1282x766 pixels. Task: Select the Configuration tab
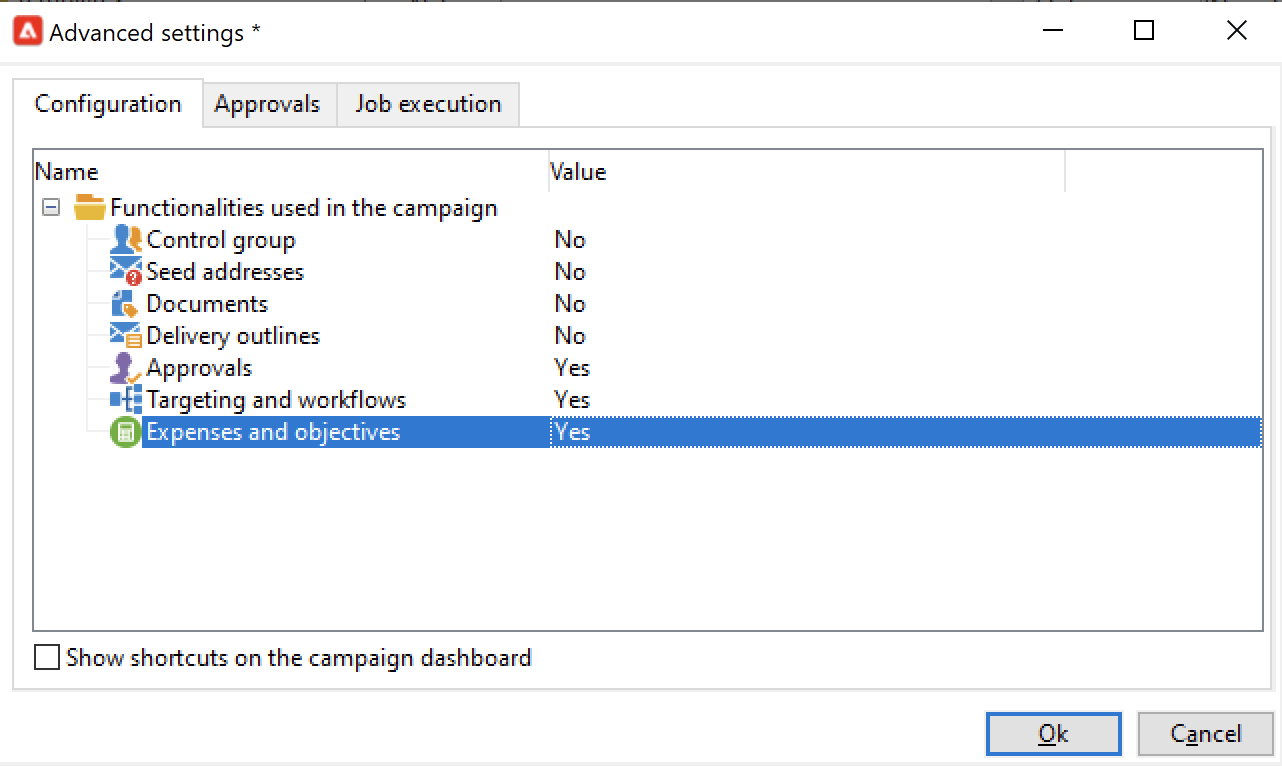pos(108,104)
